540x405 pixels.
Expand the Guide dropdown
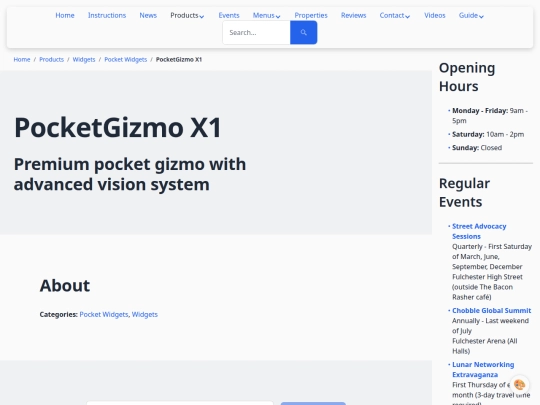(x=471, y=15)
